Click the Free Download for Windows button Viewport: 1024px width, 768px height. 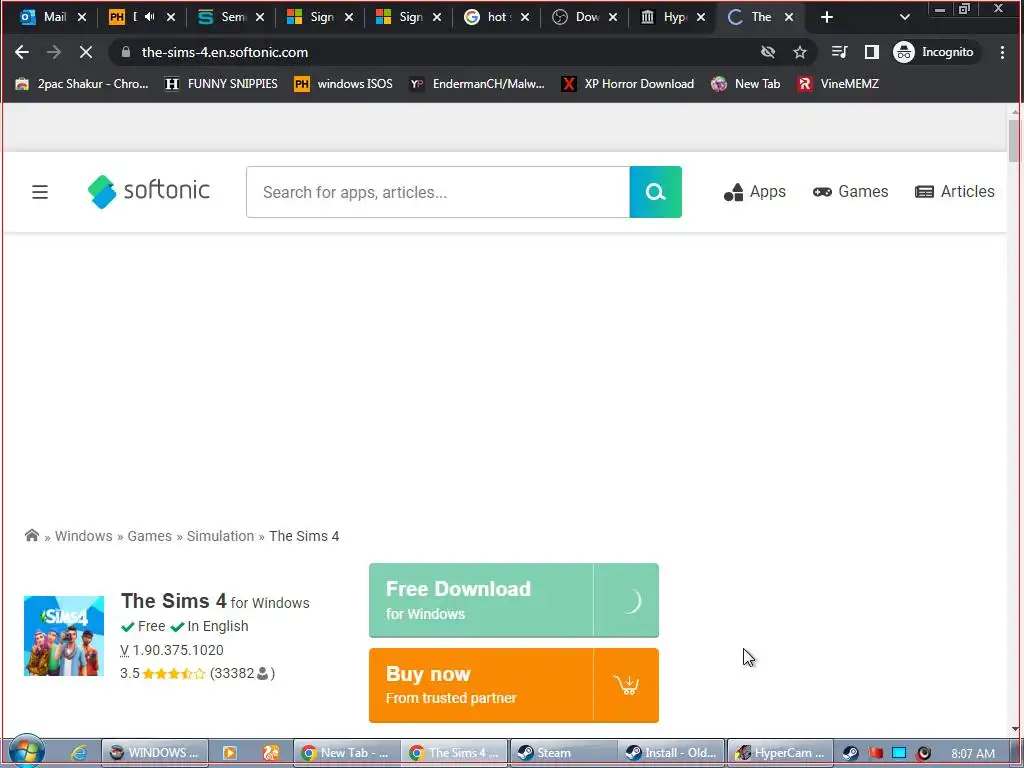514,600
